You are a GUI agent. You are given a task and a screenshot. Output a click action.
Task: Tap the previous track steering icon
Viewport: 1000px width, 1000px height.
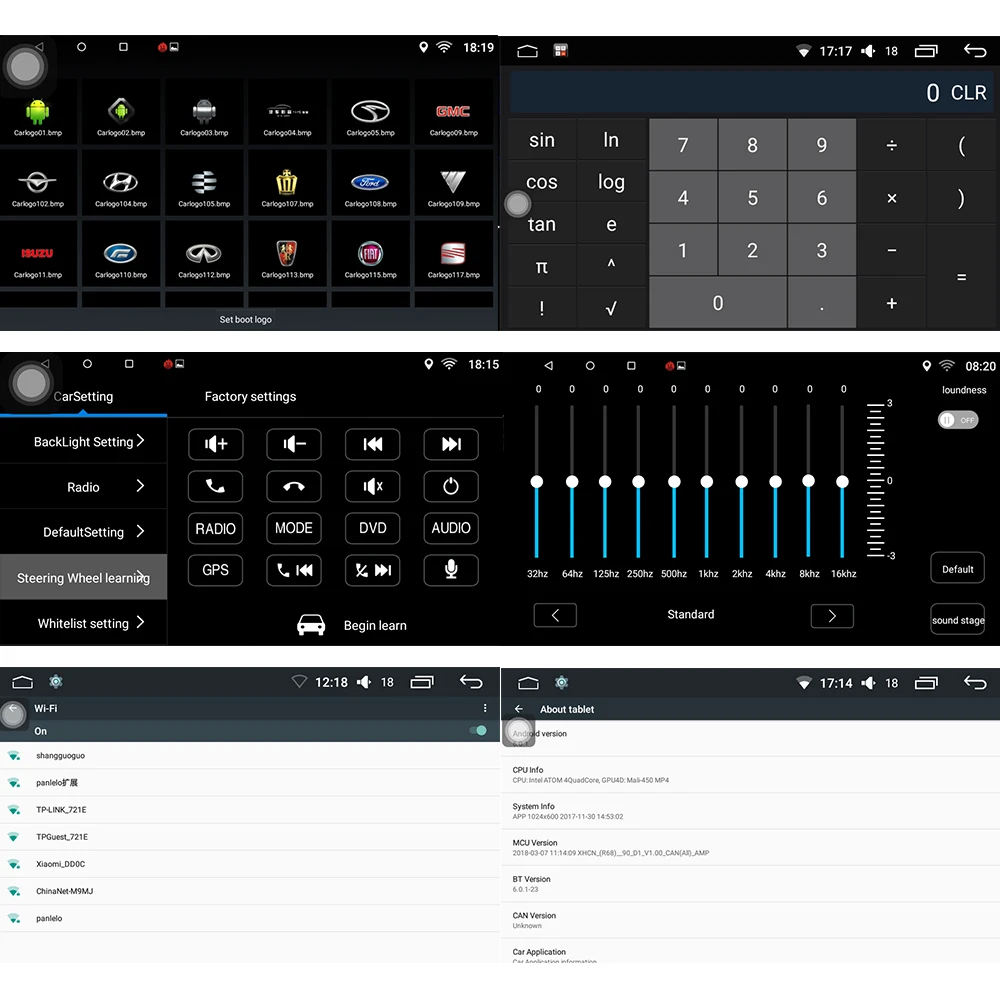pyautogui.click(x=372, y=444)
